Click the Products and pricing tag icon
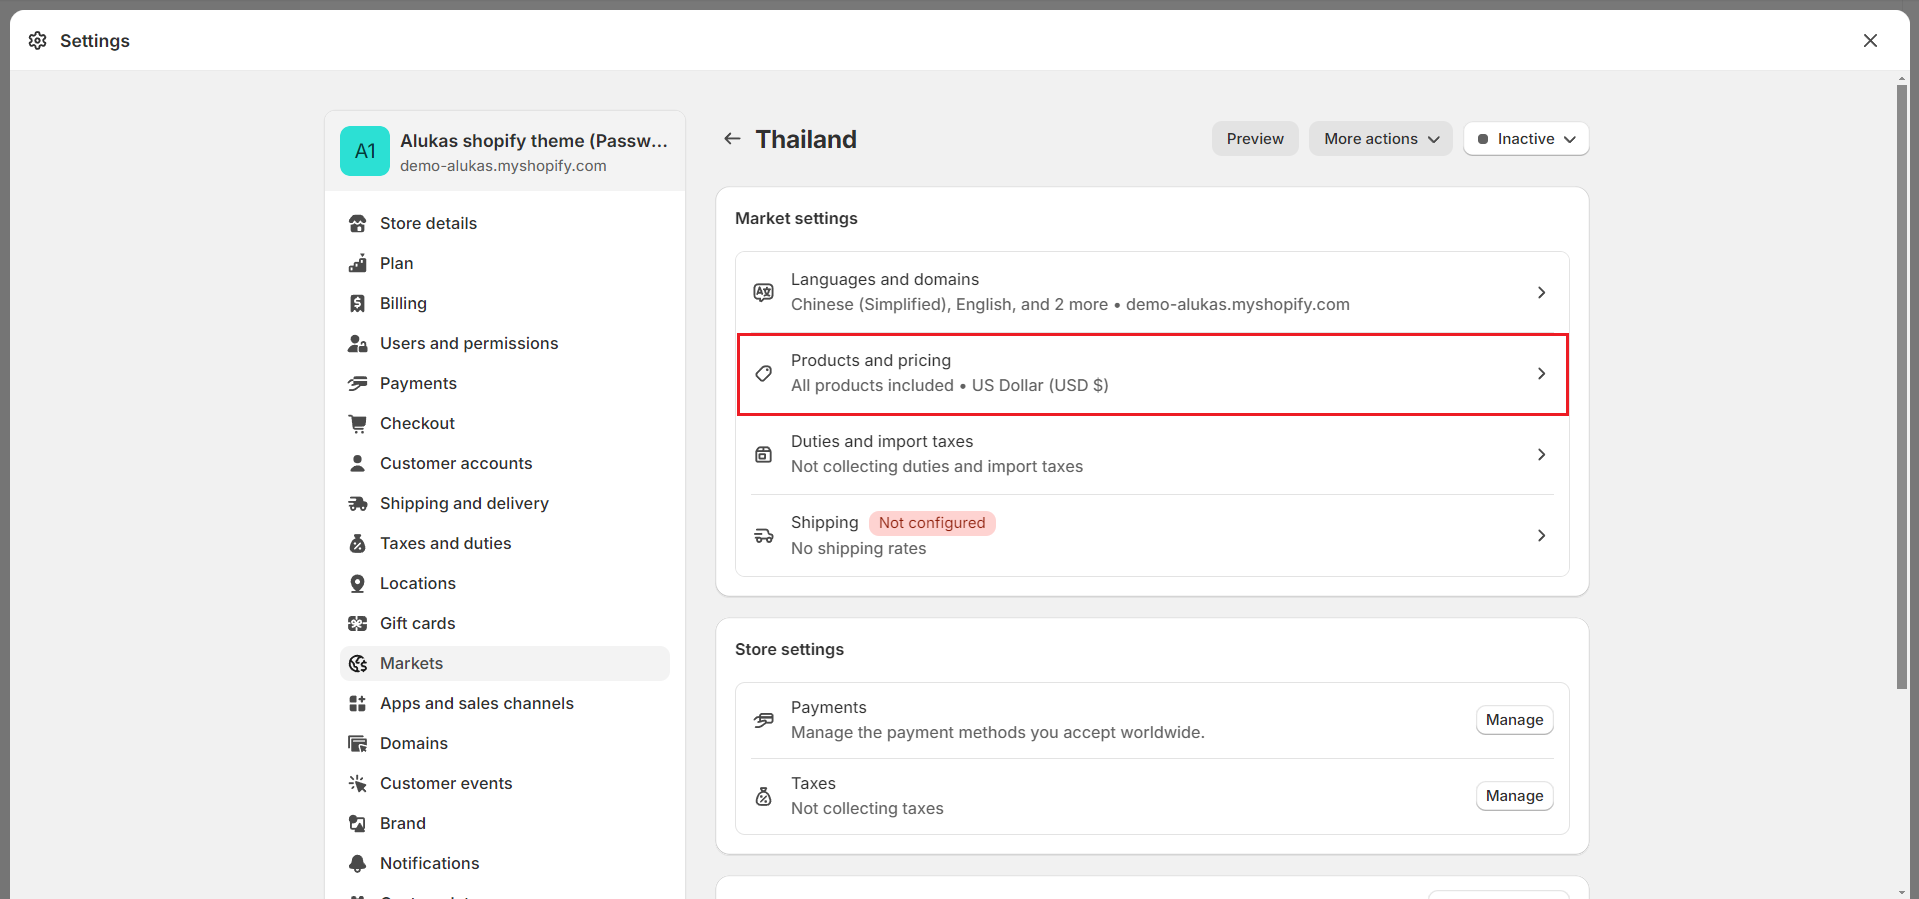The height and width of the screenshot is (899, 1919). 763,373
